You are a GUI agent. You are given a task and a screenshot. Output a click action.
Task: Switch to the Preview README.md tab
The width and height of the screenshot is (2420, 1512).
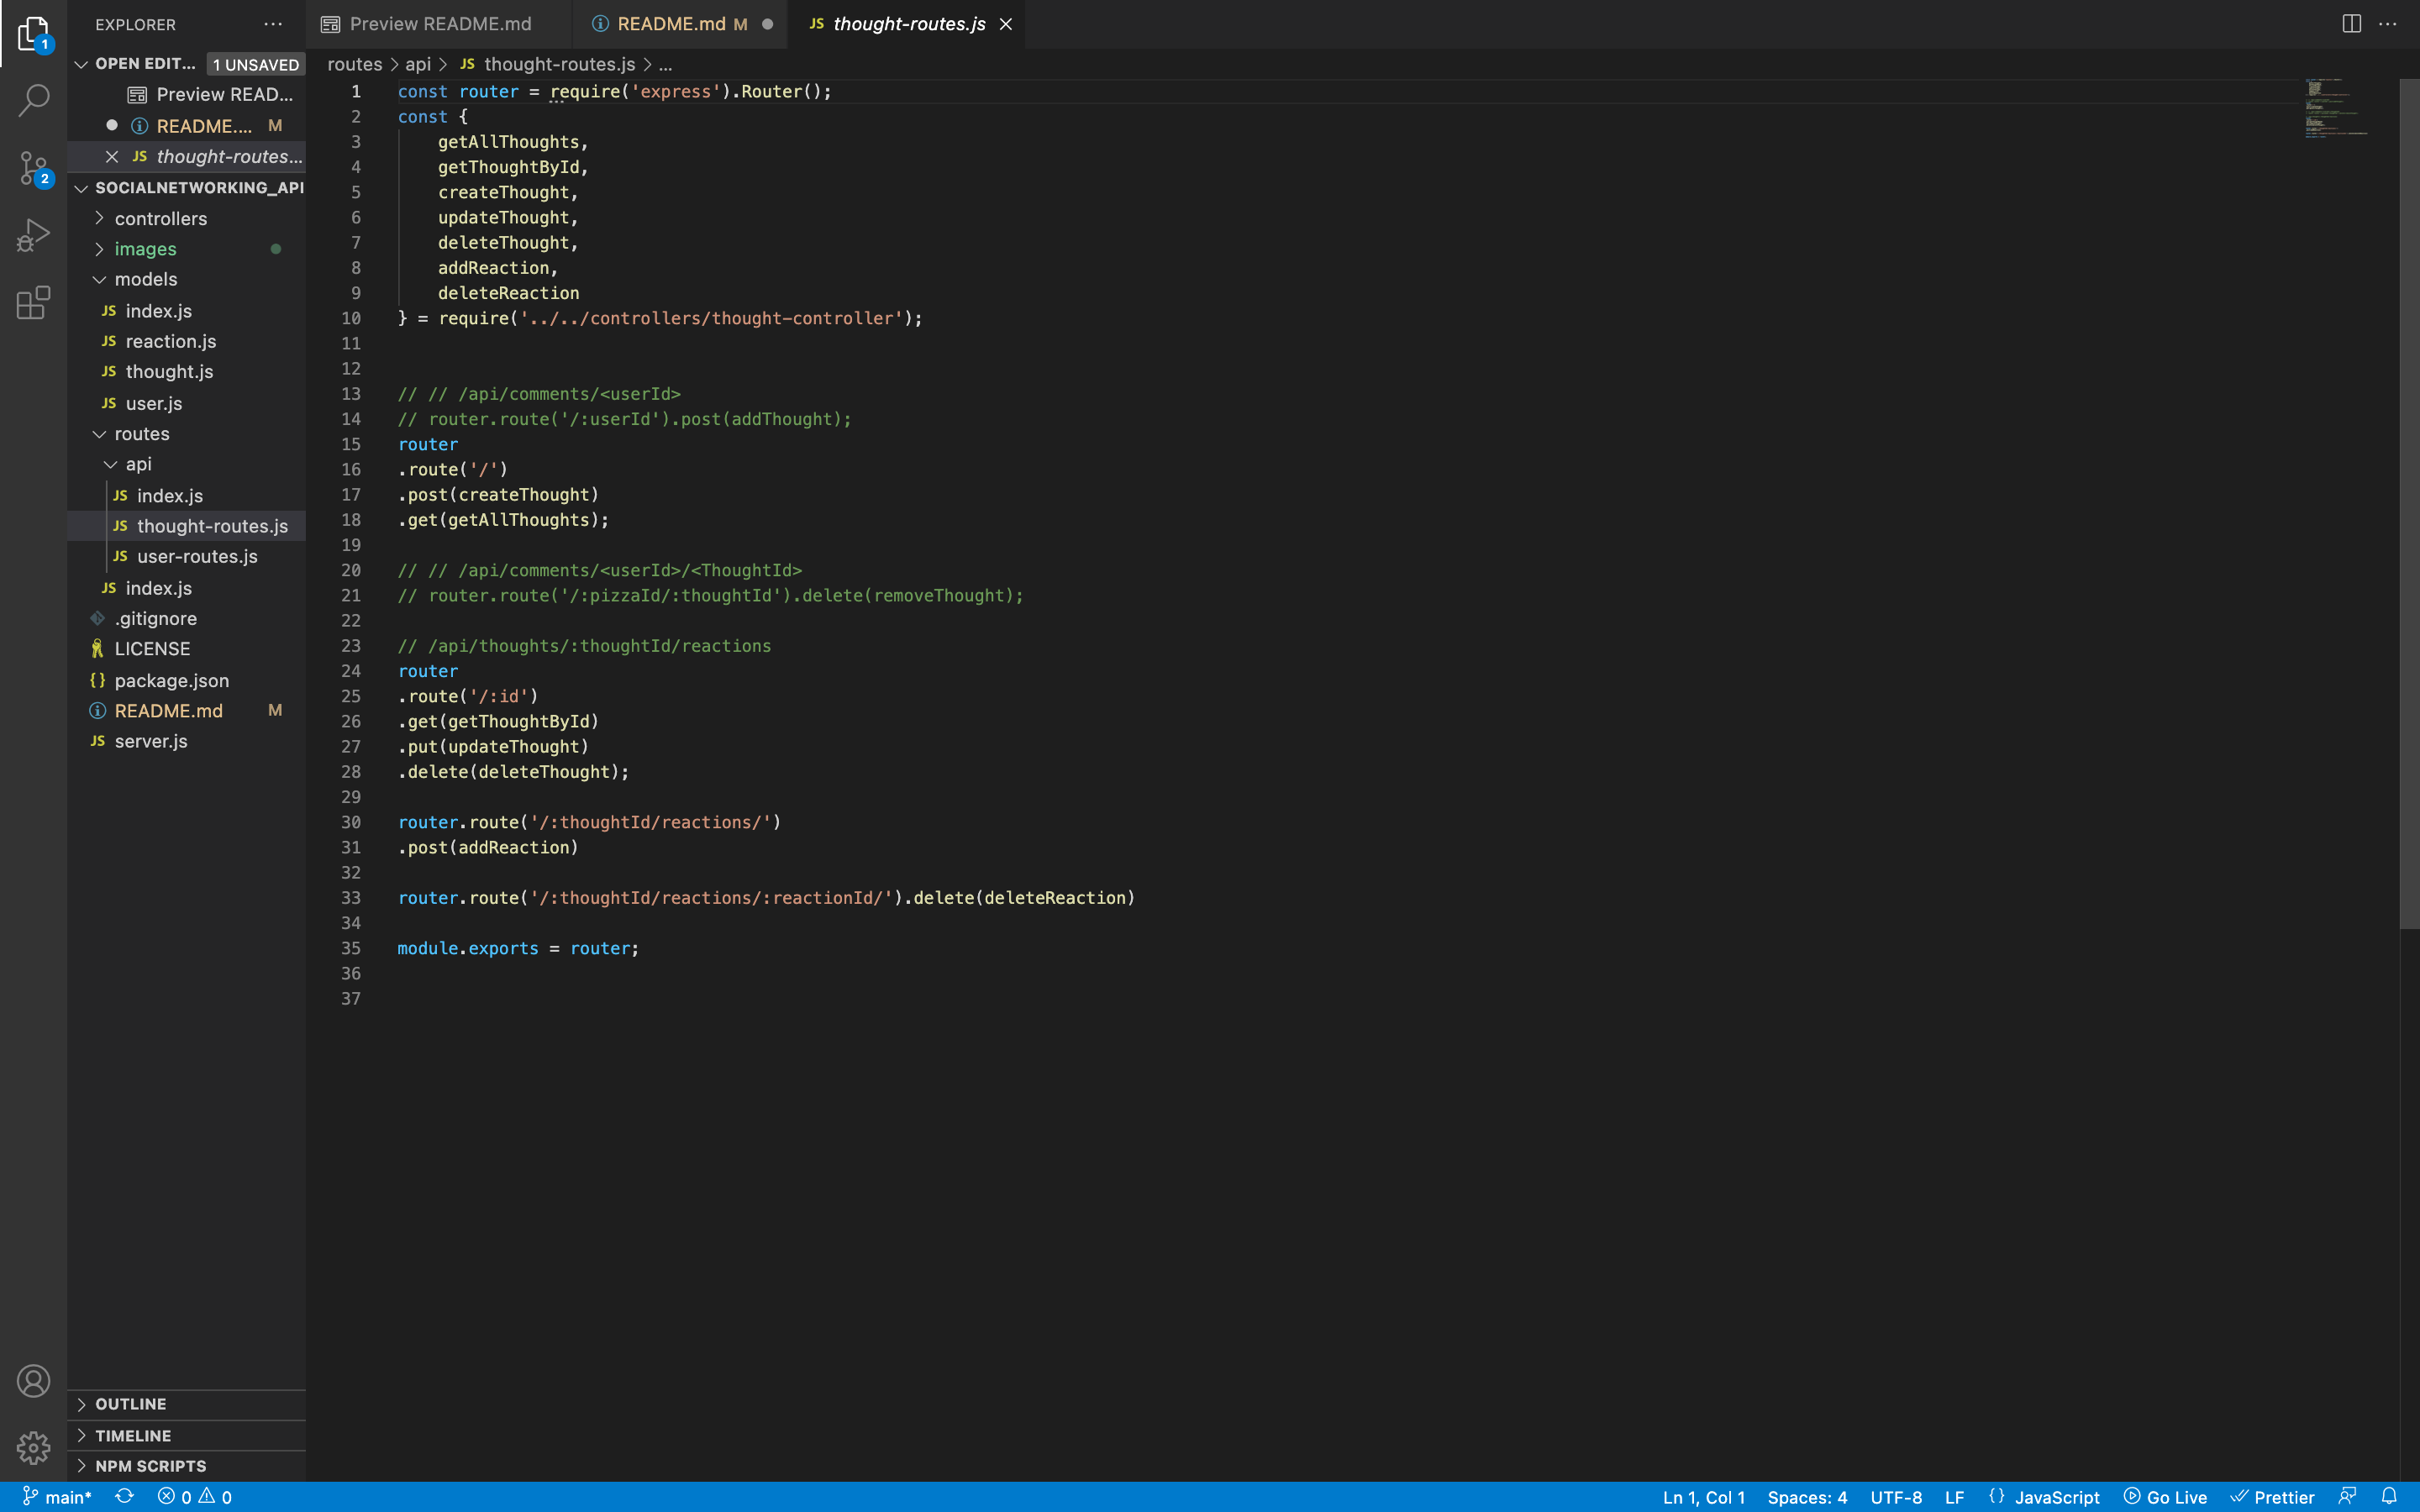[440, 24]
